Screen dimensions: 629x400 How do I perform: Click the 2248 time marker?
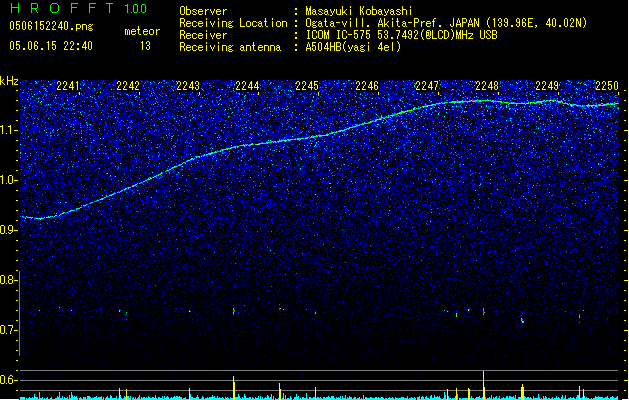coord(487,86)
